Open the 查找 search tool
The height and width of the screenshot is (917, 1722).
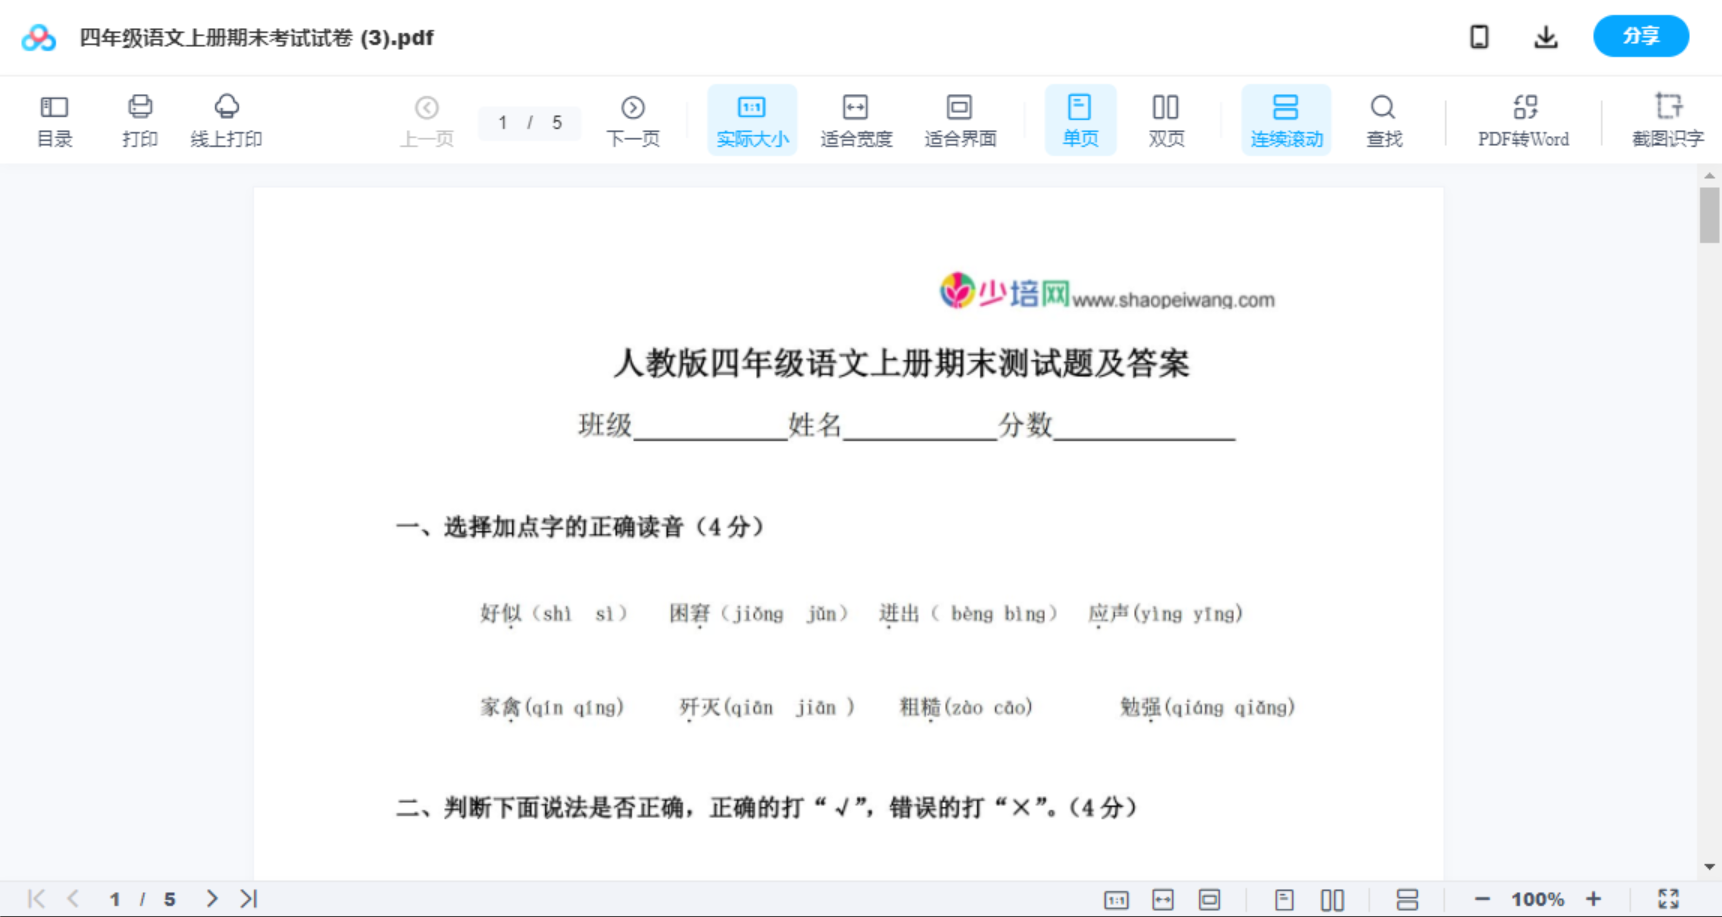coord(1384,119)
